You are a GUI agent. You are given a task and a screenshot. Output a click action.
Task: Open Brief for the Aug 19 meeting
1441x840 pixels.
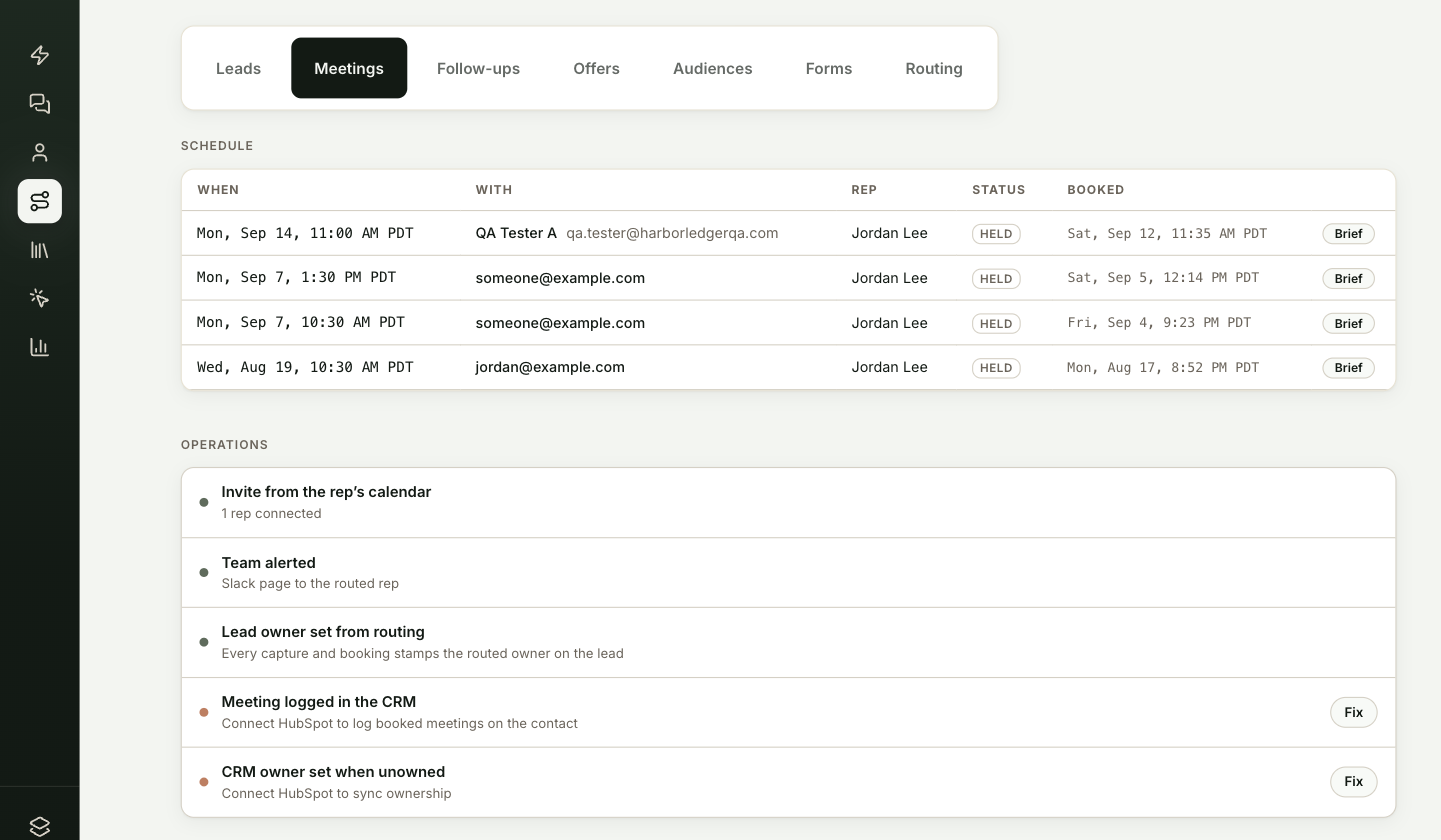(1348, 367)
